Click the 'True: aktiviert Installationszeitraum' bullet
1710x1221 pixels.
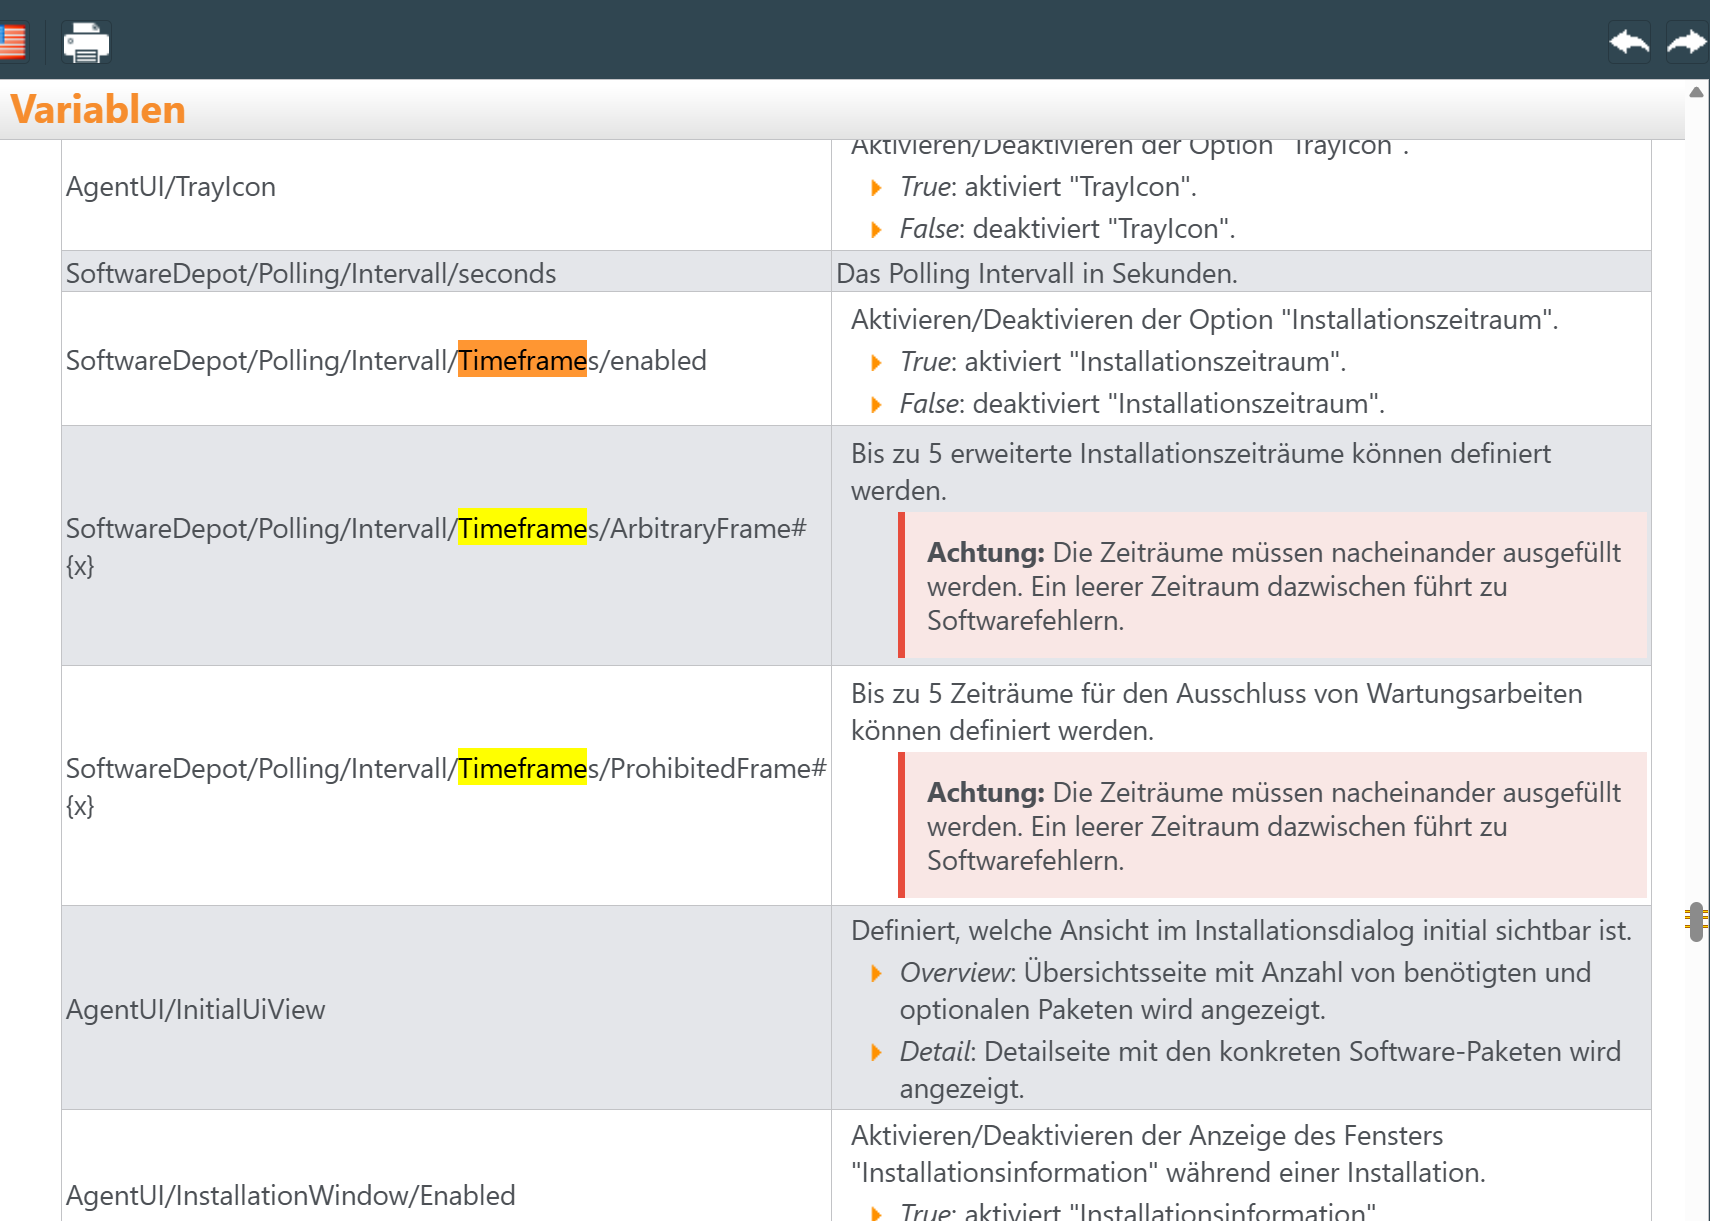pos(1122,362)
